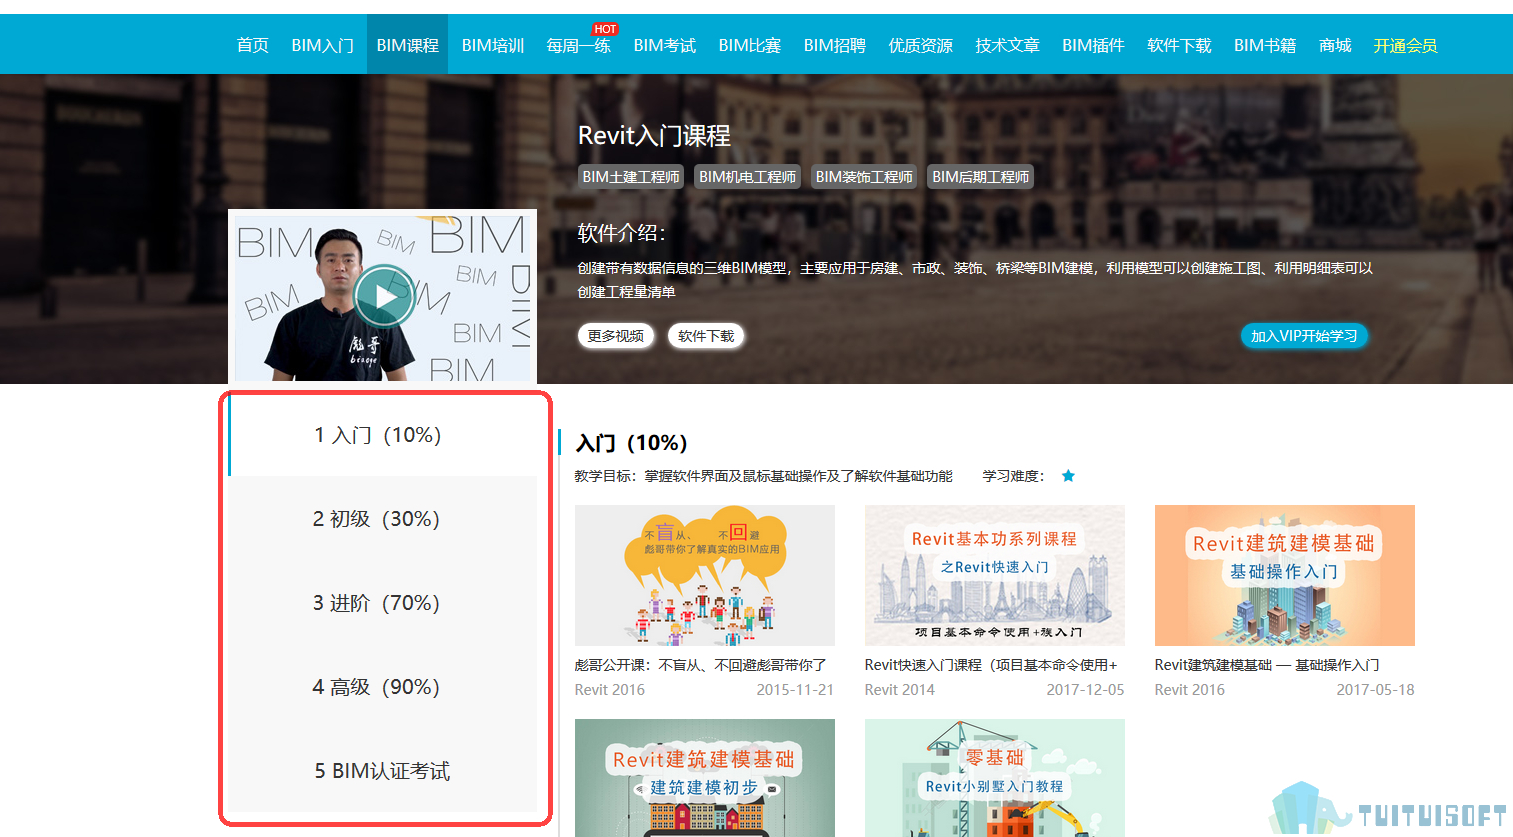Viewport: 1513px width, 837px height.
Task: Select sidebar item 5 BIM认证考试
Action: click(383, 771)
